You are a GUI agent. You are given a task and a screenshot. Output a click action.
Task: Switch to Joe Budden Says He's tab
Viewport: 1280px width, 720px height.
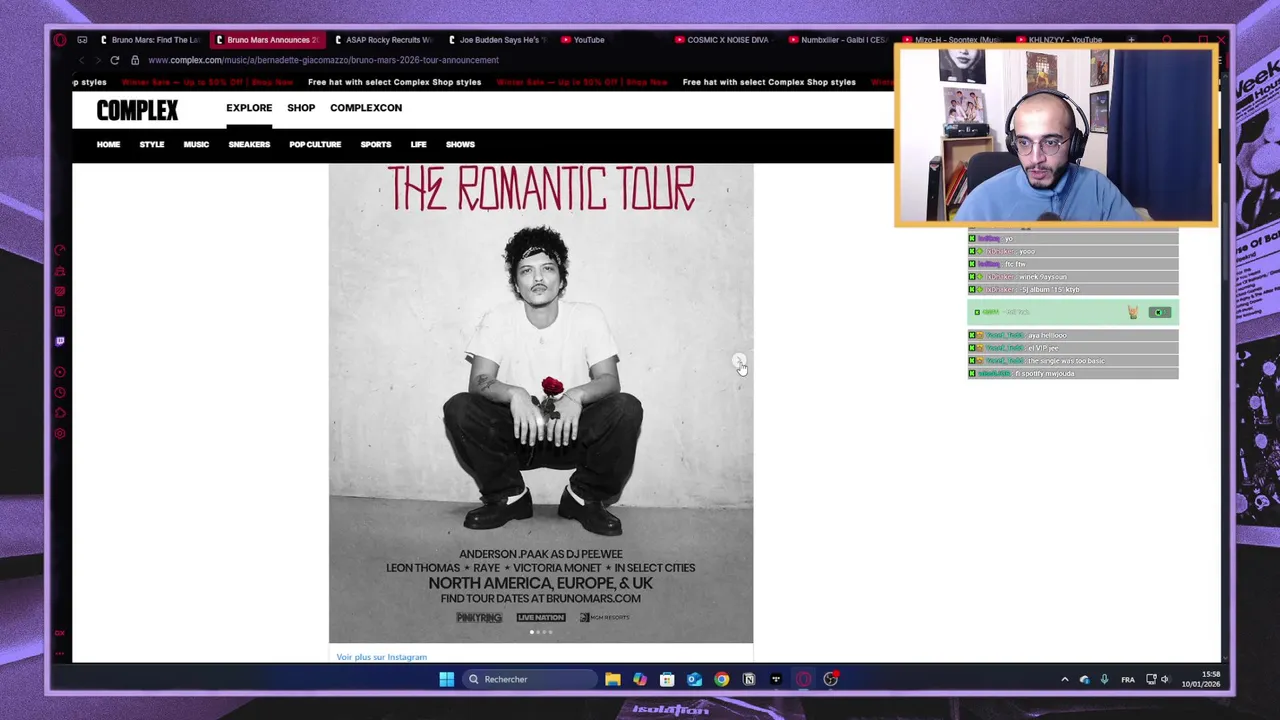click(496, 40)
